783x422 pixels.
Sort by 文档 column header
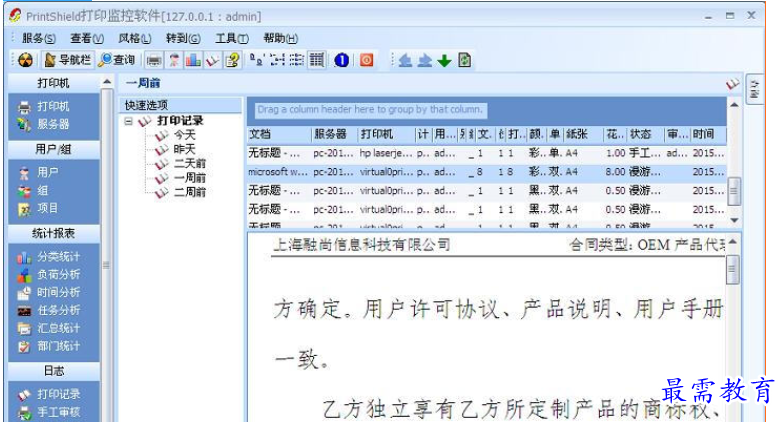(x=279, y=134)
